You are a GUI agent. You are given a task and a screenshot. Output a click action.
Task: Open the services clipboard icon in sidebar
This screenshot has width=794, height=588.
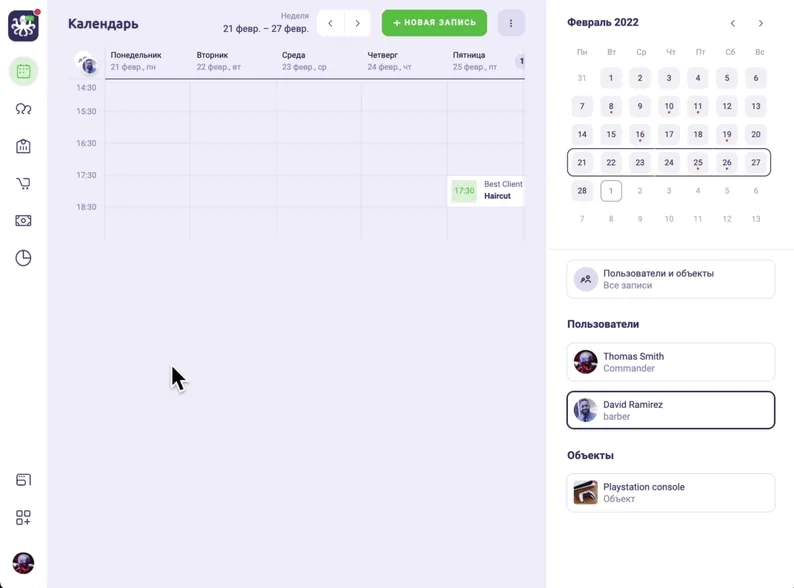(23, 146)
